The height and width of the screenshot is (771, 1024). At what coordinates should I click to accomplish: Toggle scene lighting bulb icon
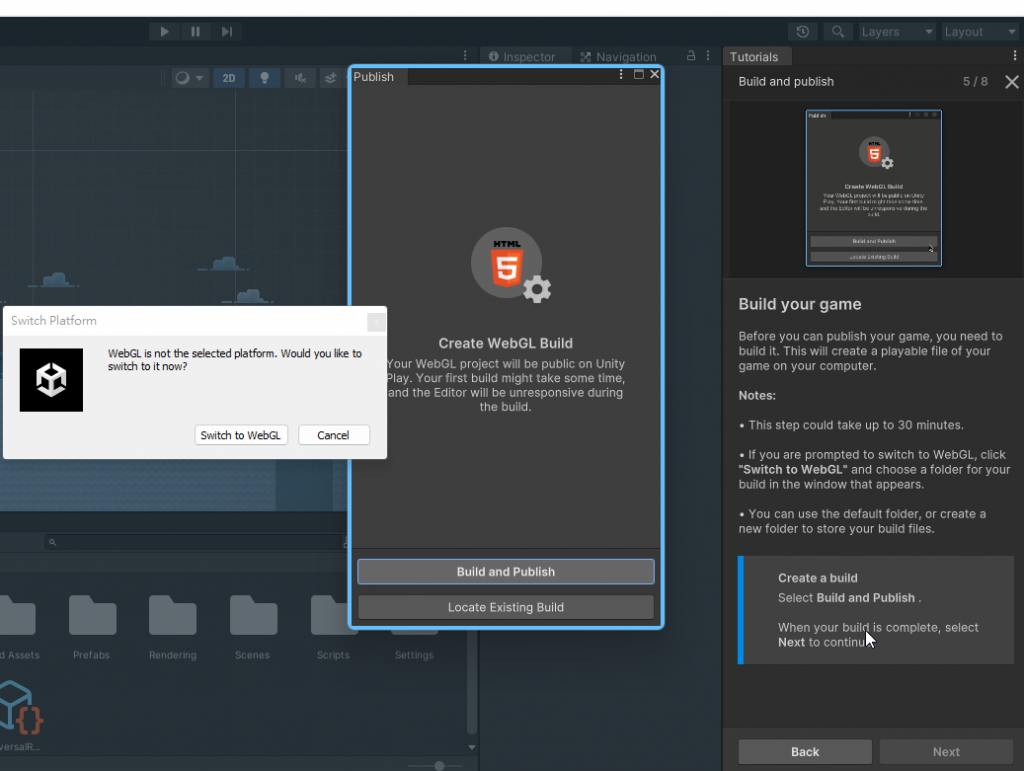[264, 78]
